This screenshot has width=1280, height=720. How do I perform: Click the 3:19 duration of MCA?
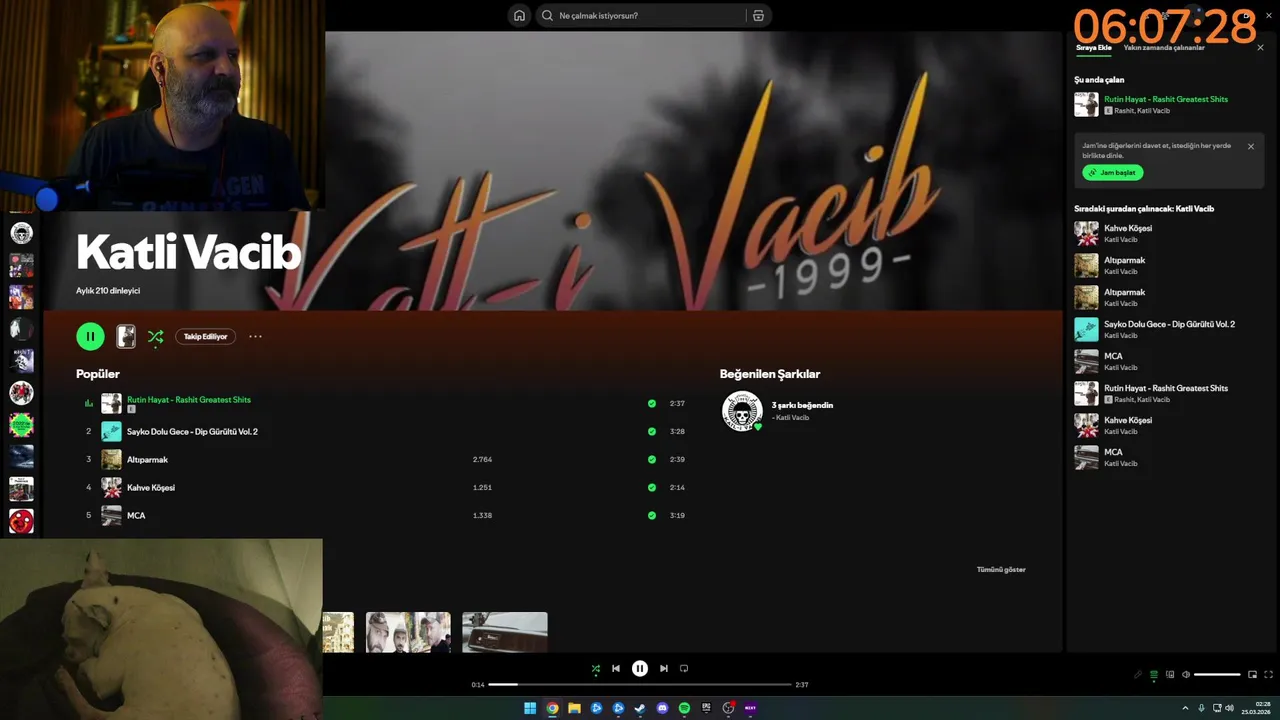coord(677,516)
